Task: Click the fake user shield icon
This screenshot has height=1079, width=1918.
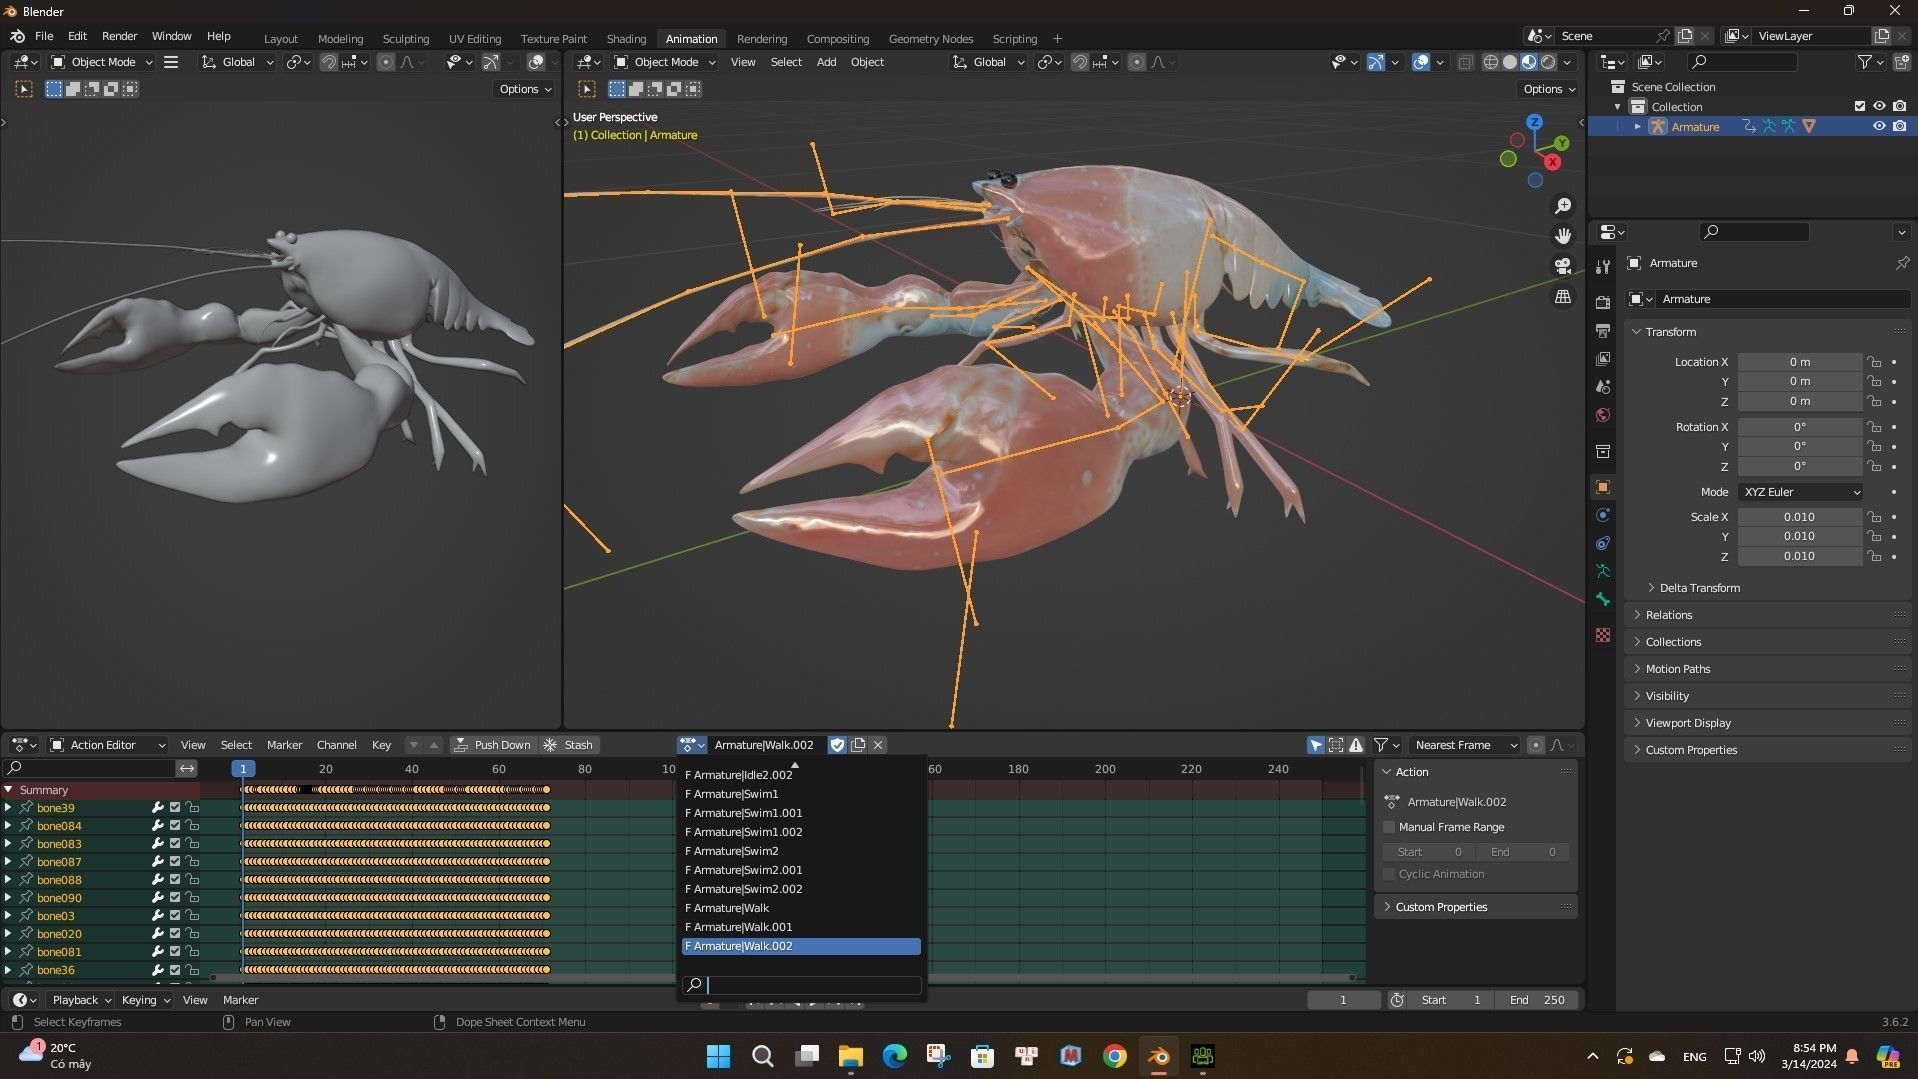Action: [x=837, y=745]
